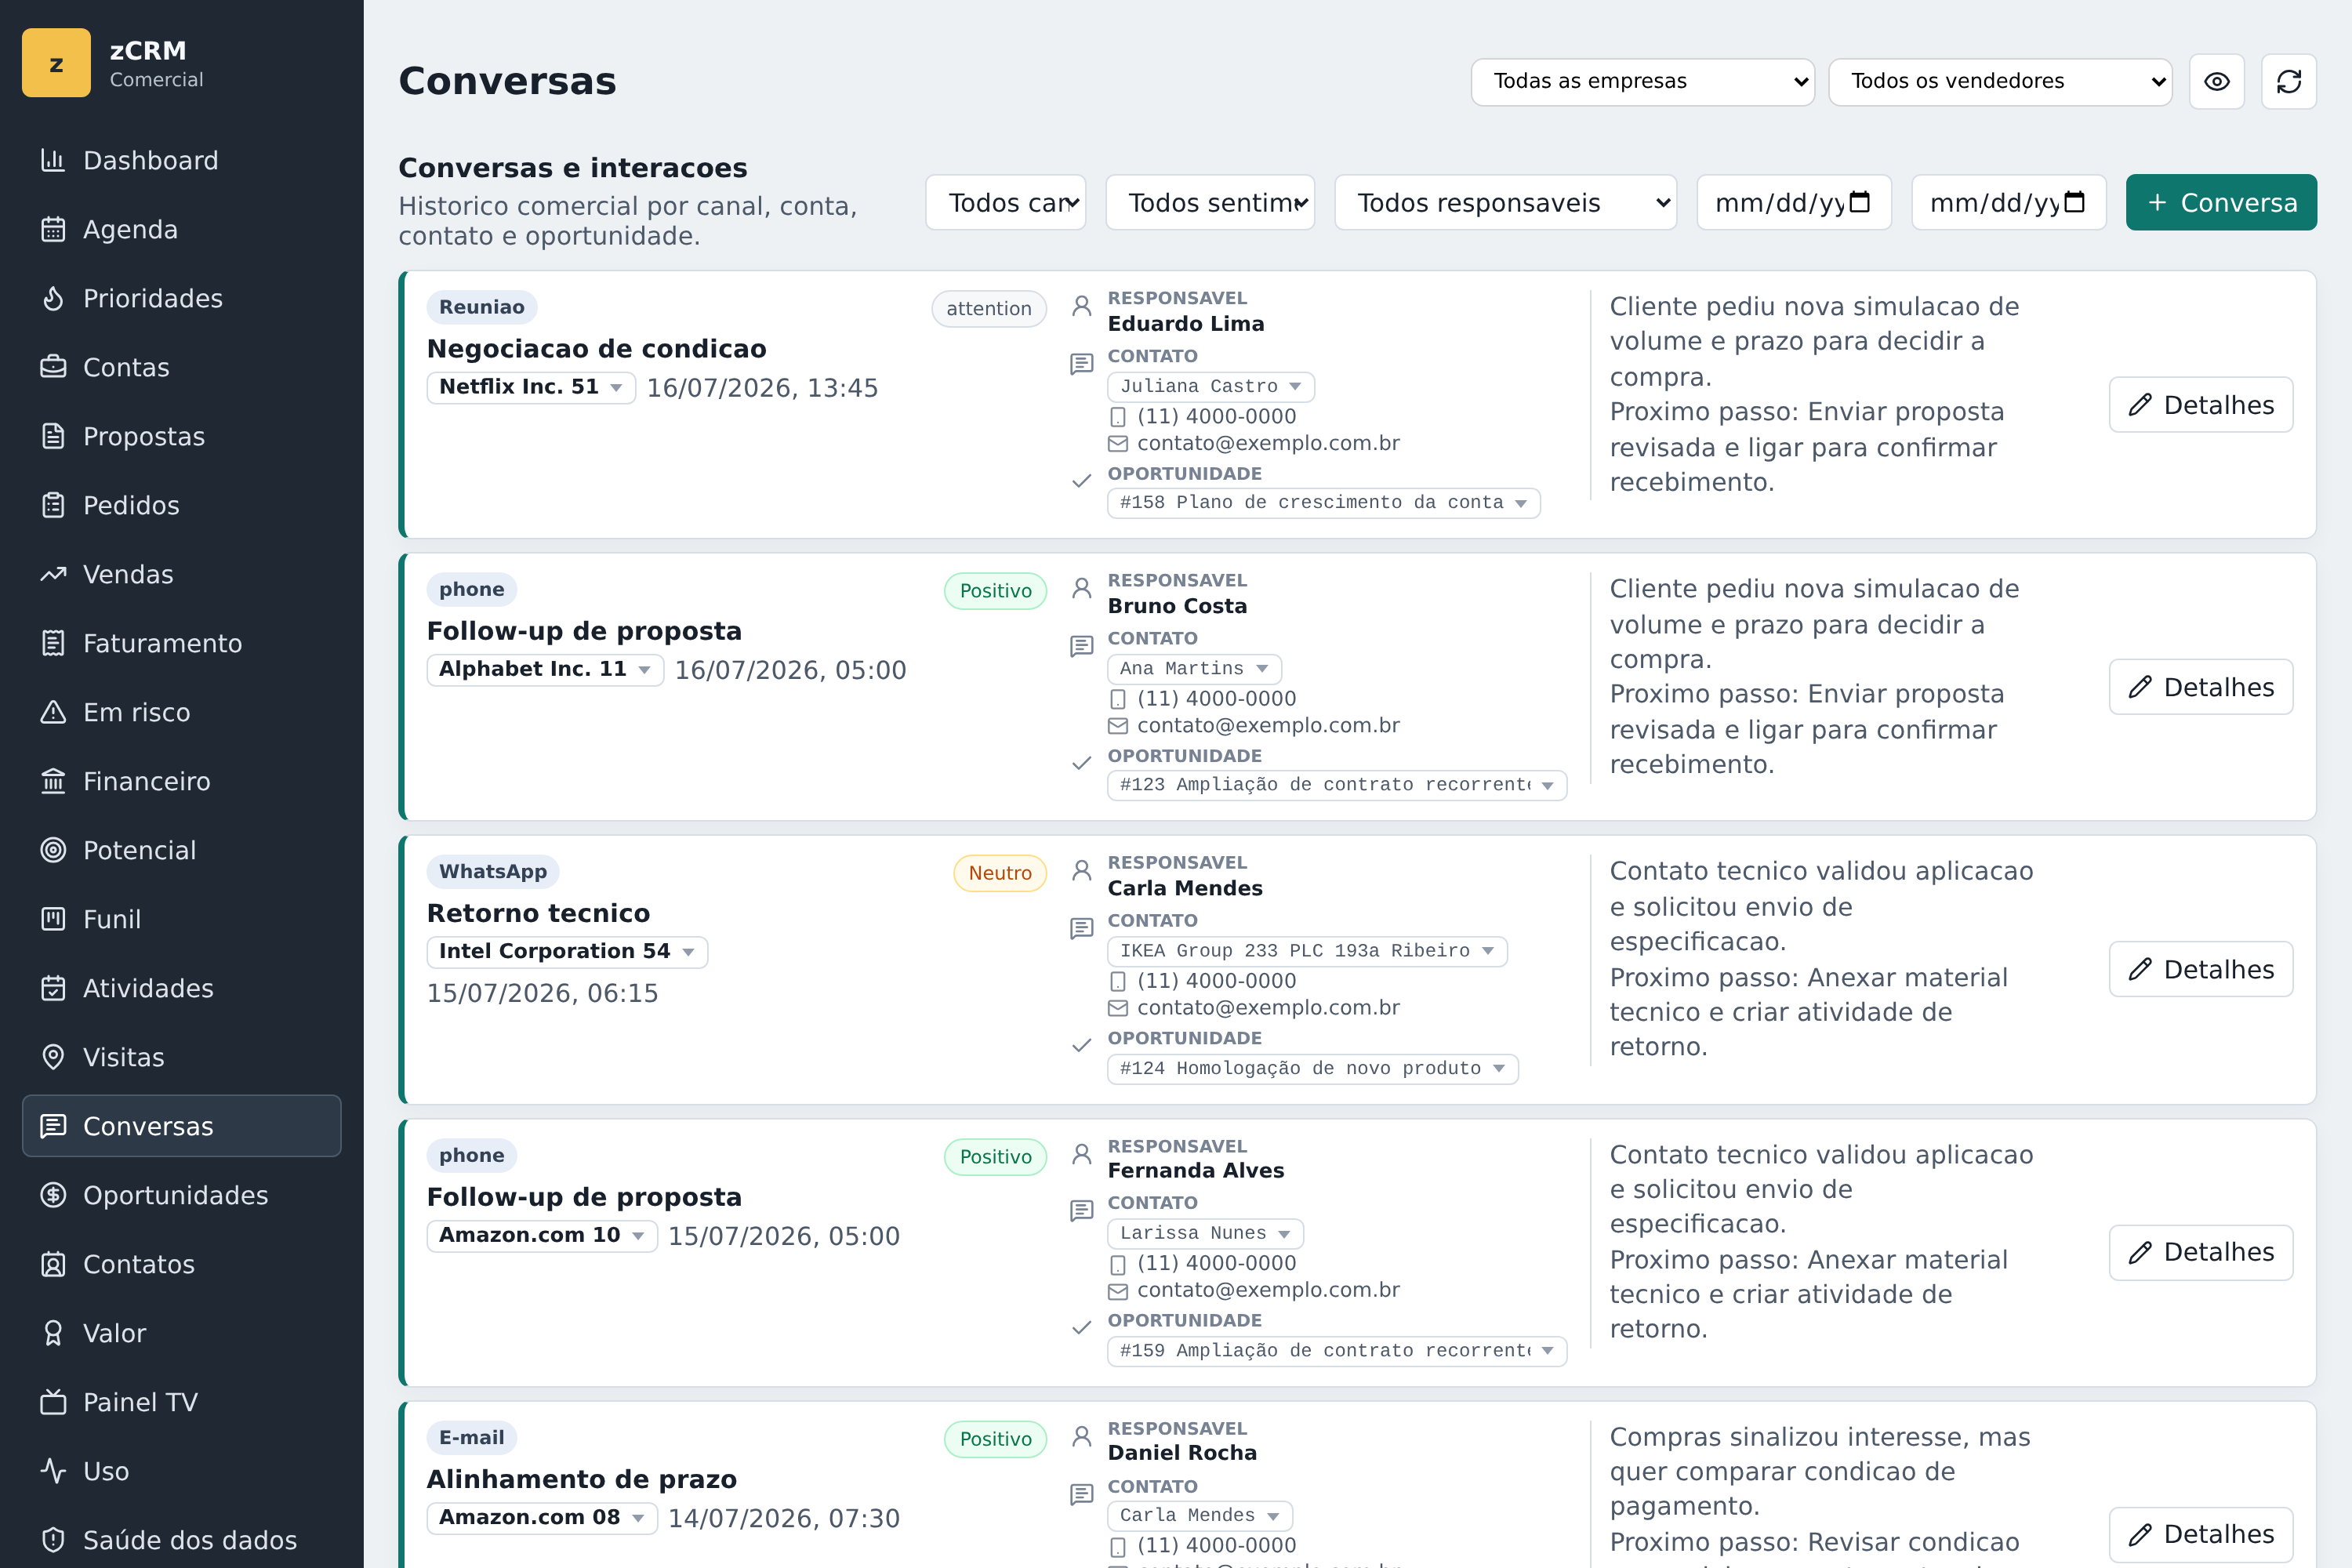Click the WhatsApp channel tag
The image size is (2352, 1568).
[x=493, y=871]
